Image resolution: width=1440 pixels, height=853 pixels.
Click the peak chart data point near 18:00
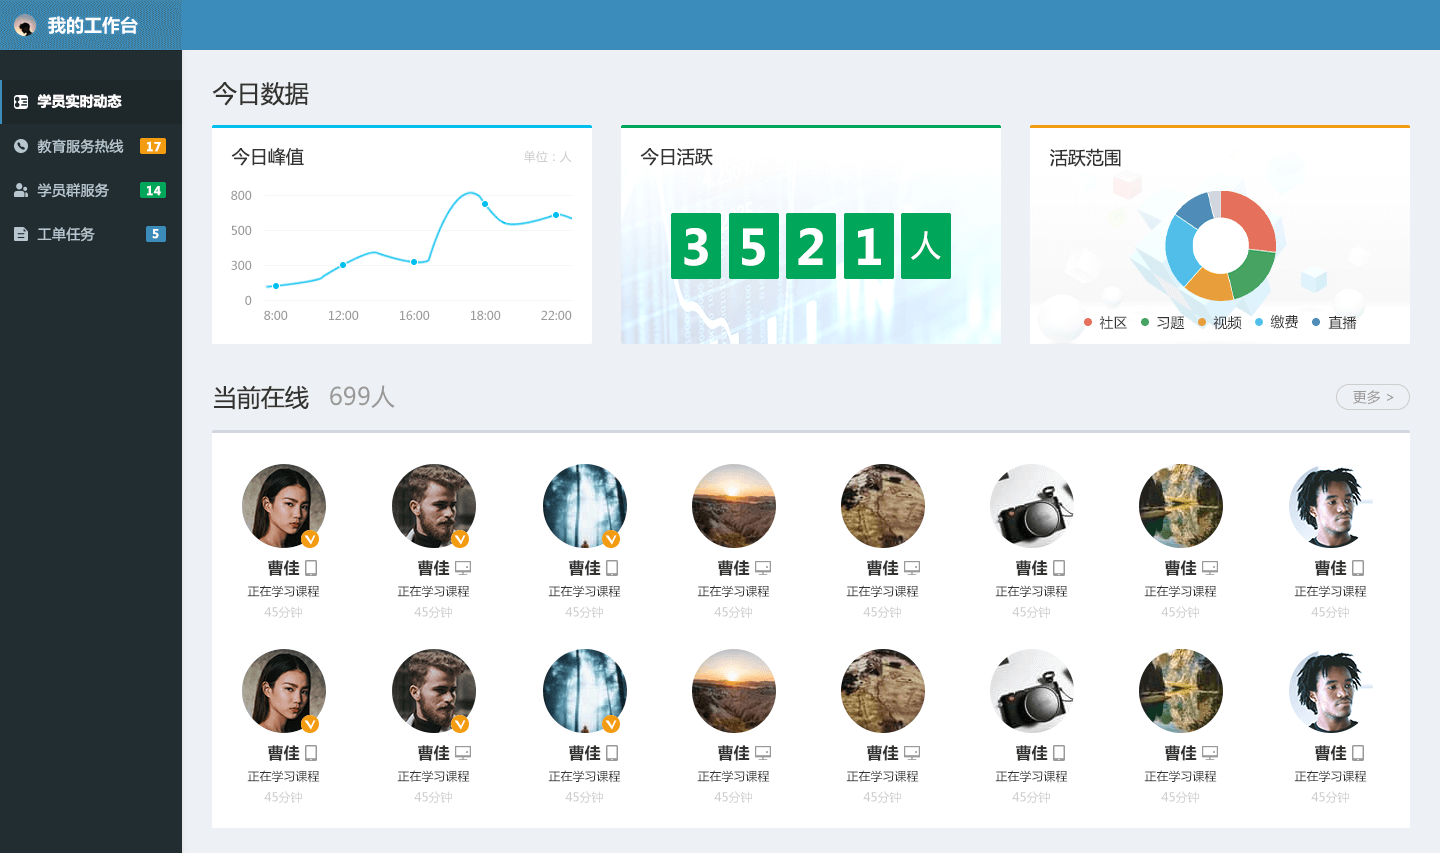(485, 204)
